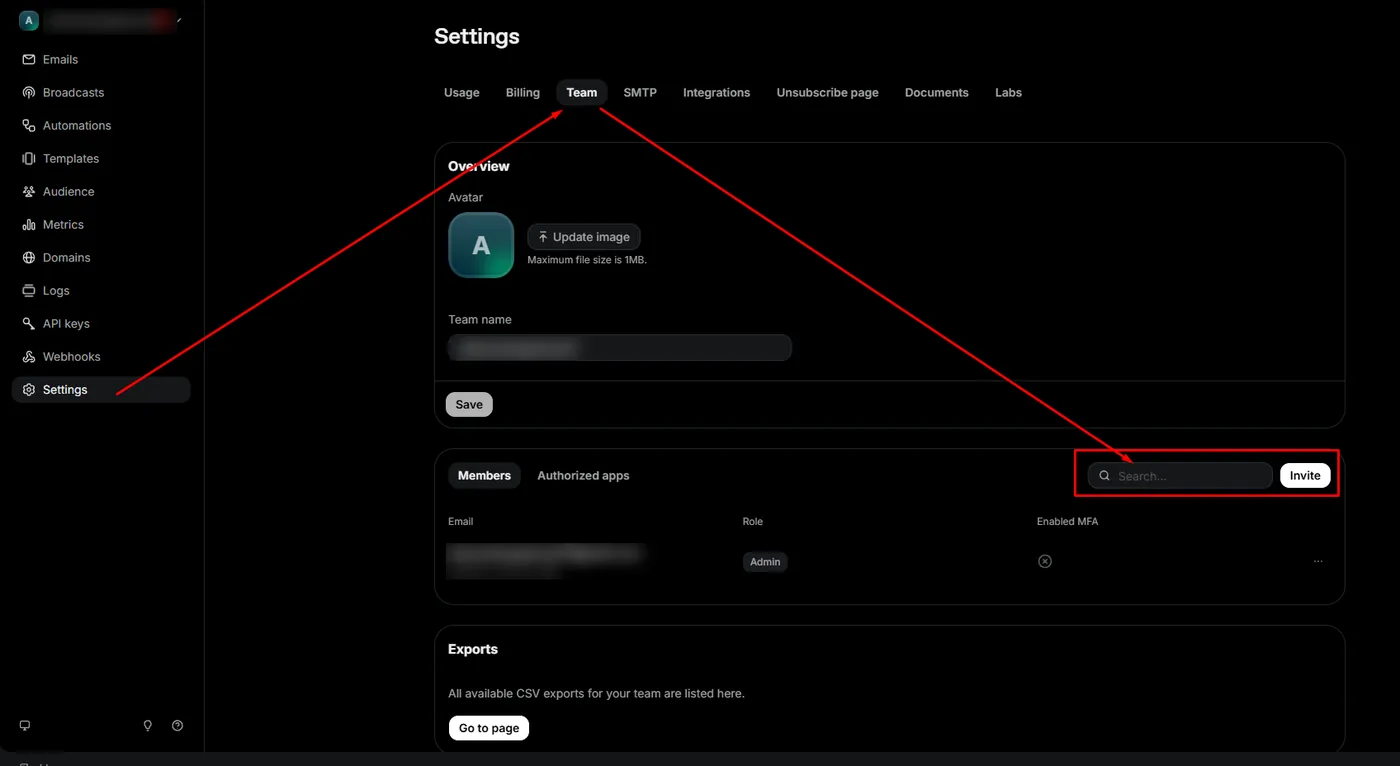Click the Enabled MFA column header
The height and width of the screenshot is (766, 1400).
1067,522
